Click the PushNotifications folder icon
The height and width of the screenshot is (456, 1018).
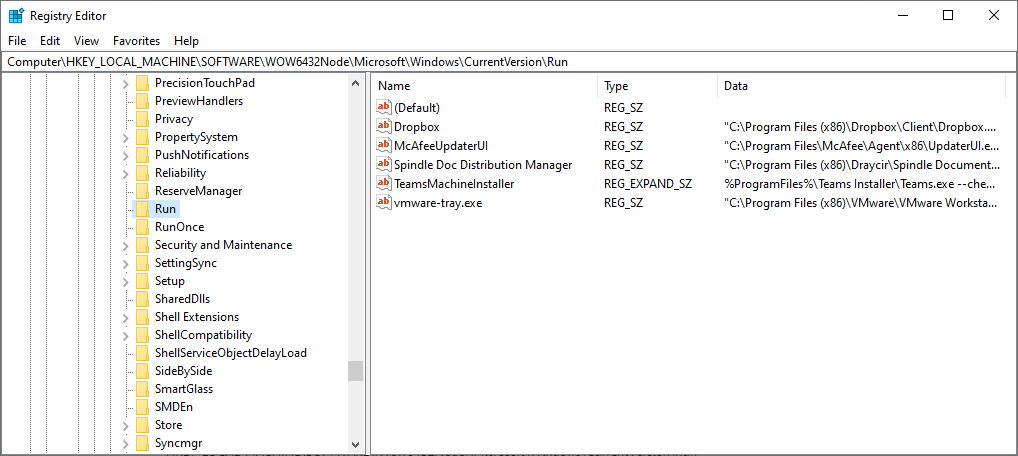(143, 155)
